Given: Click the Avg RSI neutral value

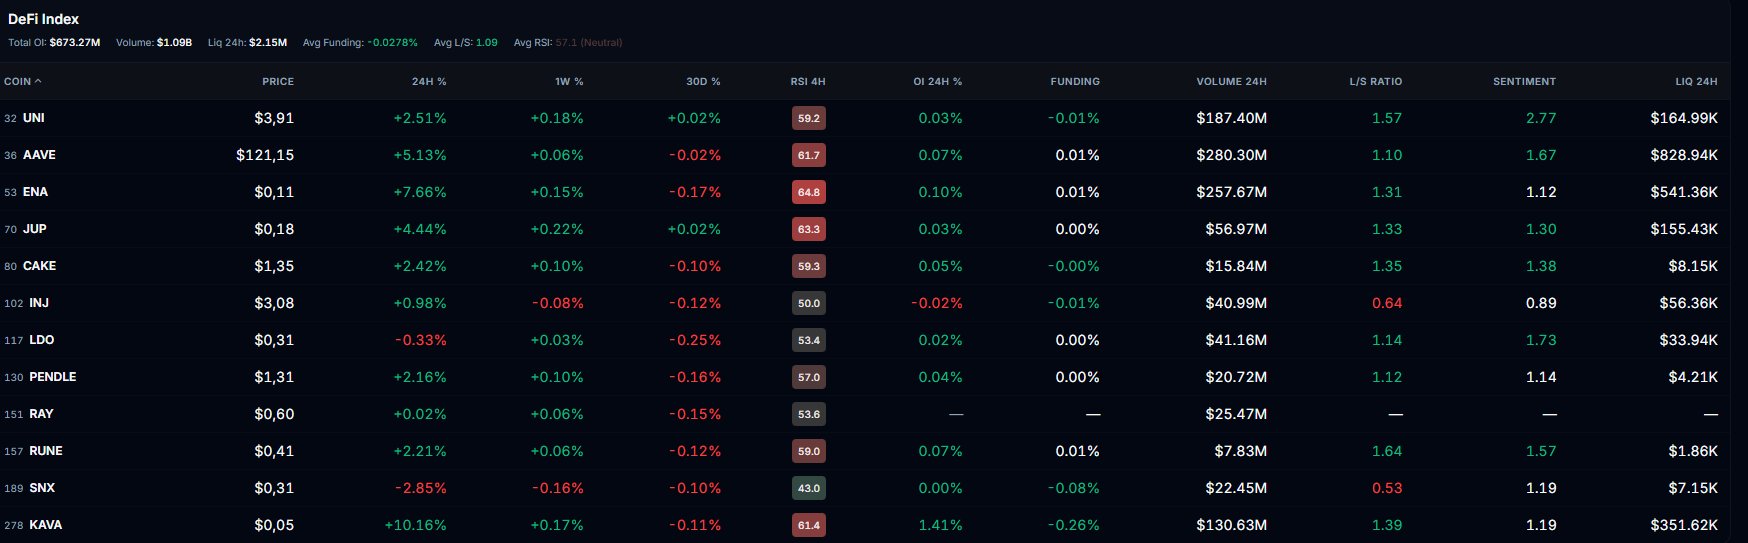Looking at the screenshot, I should [588, 43].
